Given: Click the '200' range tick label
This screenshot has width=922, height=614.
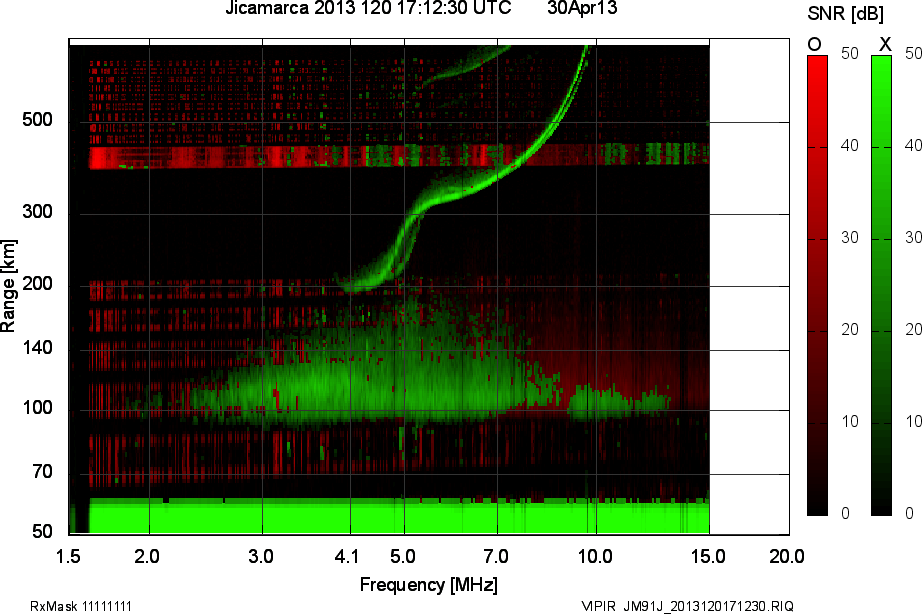Looking at the screenshot, I should (x=37, y=283).
